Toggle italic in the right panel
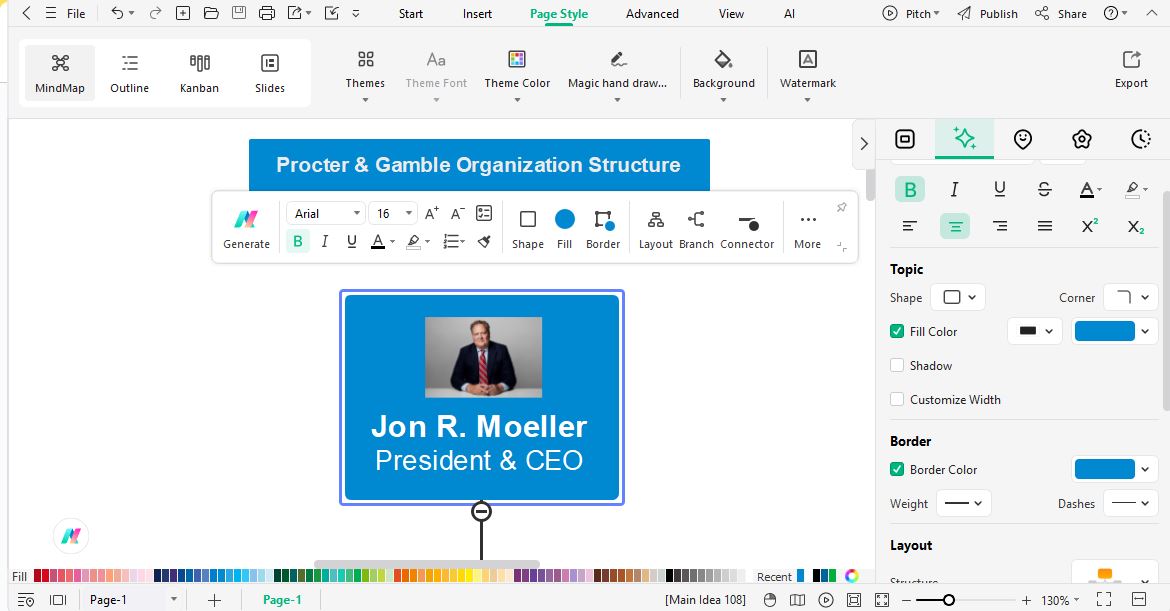 [954, 189]
